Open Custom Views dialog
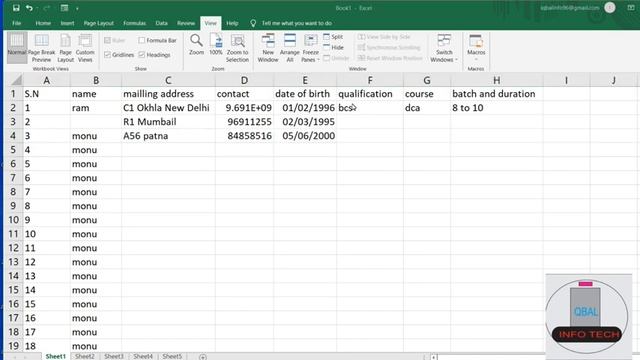 click(x=85, y=47)
